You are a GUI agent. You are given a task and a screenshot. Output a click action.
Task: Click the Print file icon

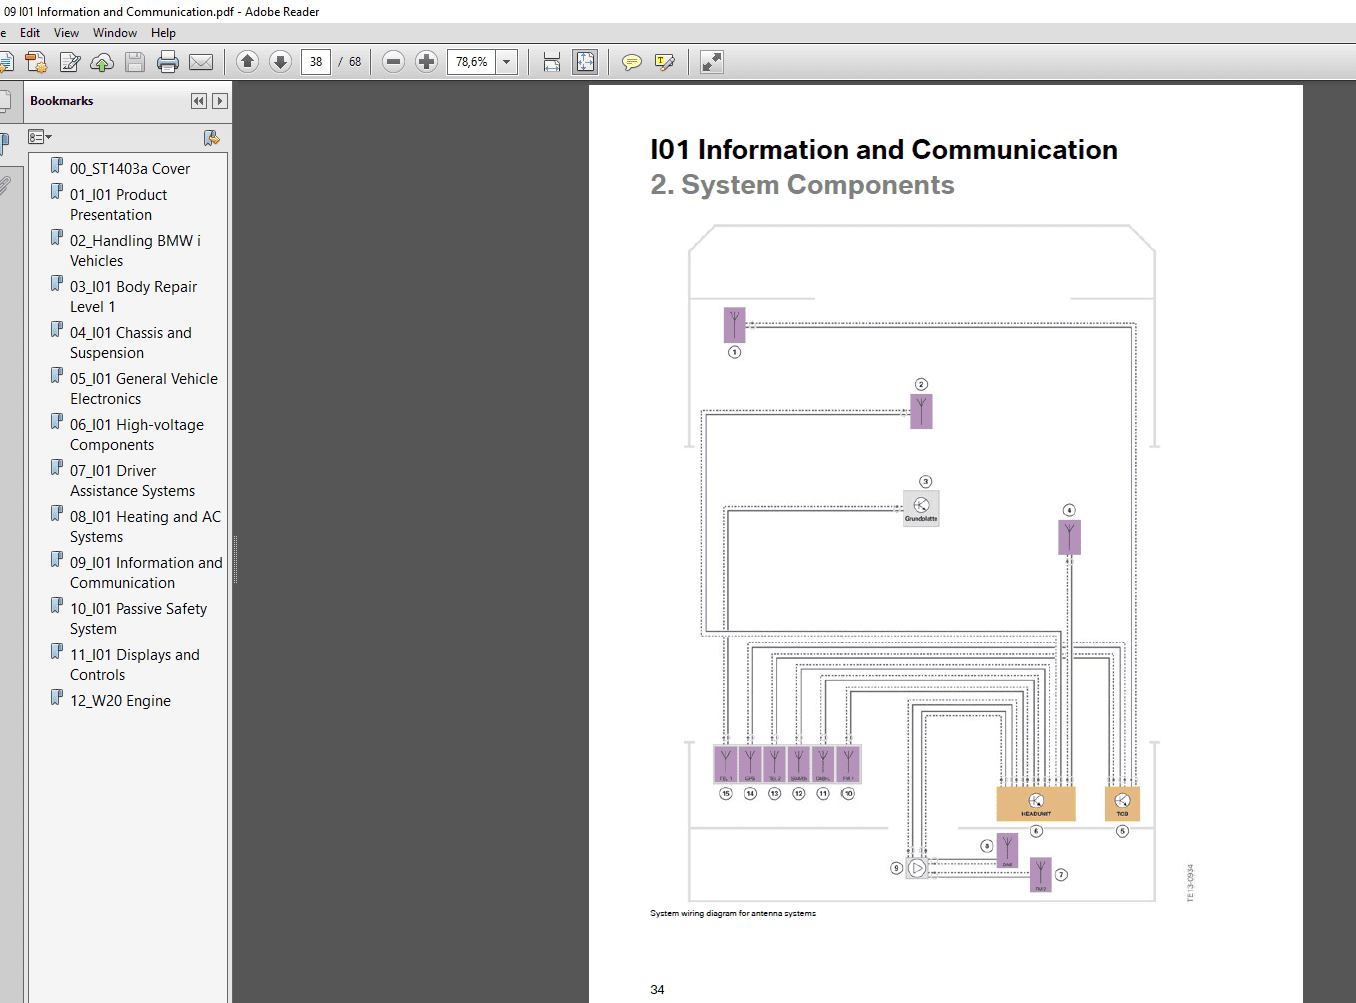tap(168, 62)
